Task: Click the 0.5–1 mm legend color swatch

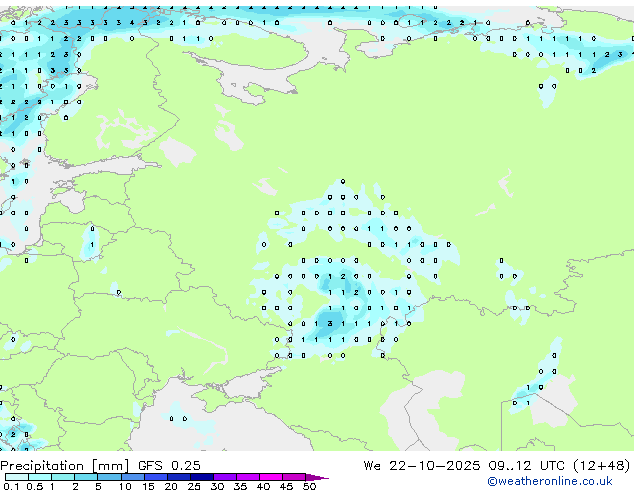Action: click(x=40, y=477)
